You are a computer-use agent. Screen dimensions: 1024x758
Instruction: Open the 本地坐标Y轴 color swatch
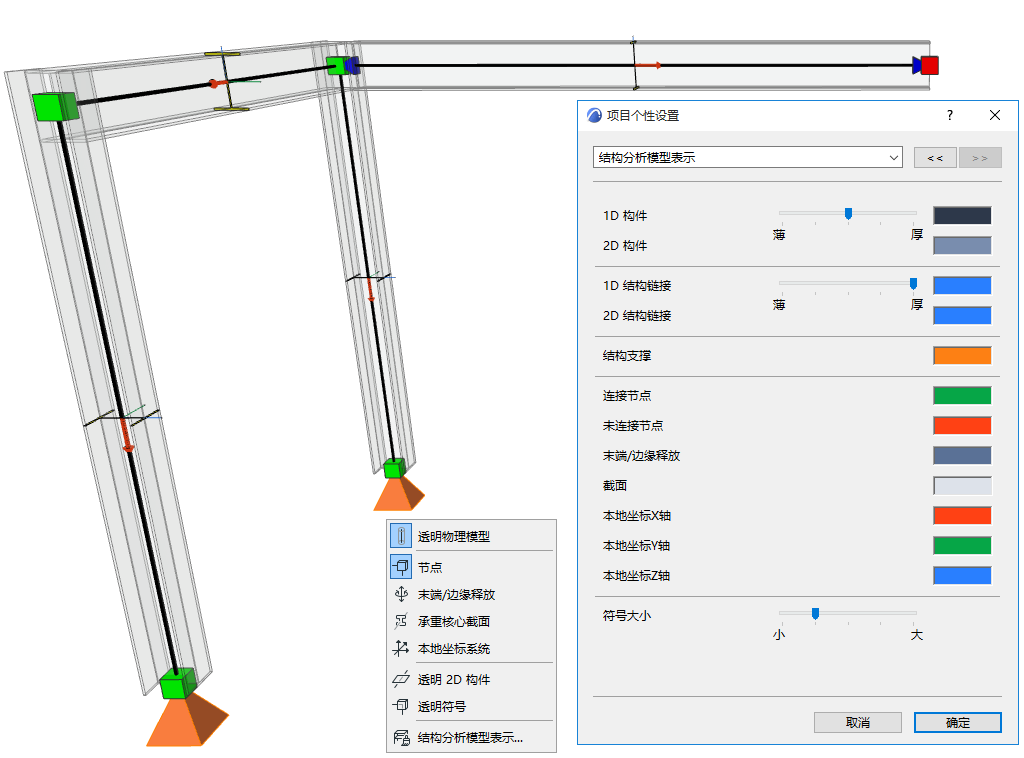point(962,546)
